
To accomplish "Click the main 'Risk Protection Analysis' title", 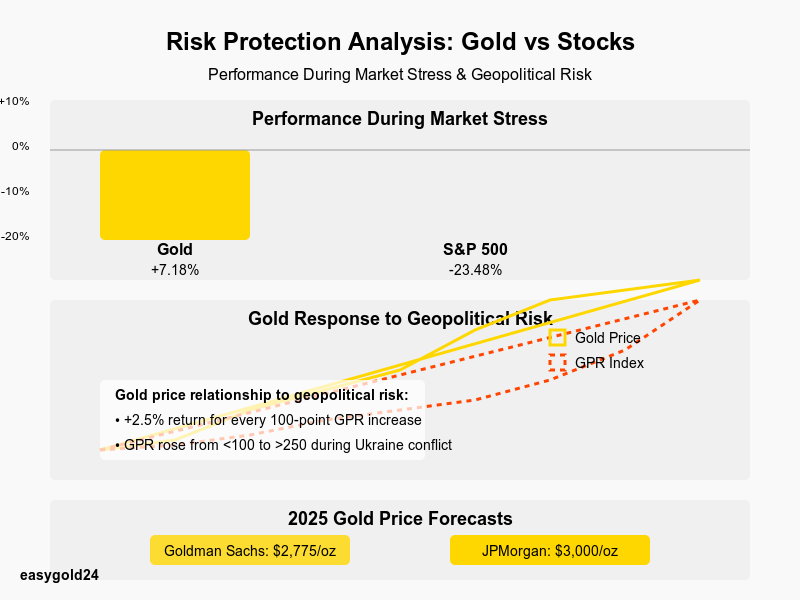I will (x=400, y=42).
